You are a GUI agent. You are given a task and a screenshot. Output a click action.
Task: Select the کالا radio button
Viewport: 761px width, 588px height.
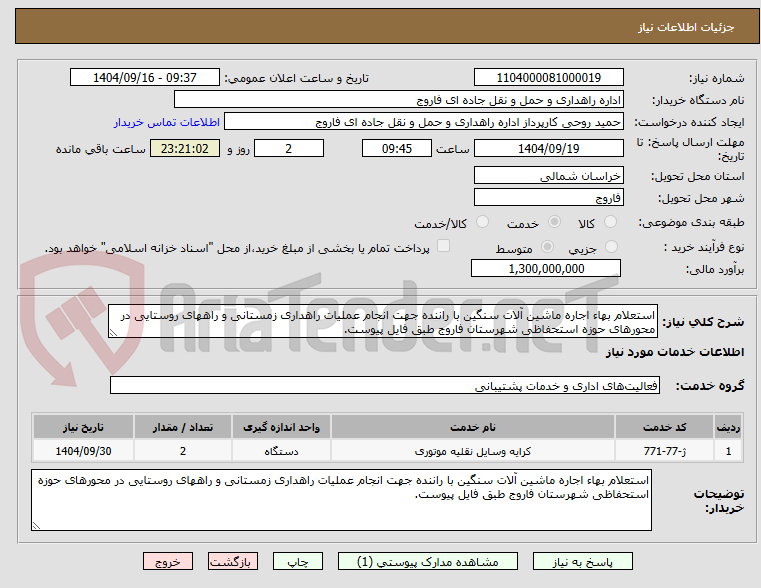point(610,222)
